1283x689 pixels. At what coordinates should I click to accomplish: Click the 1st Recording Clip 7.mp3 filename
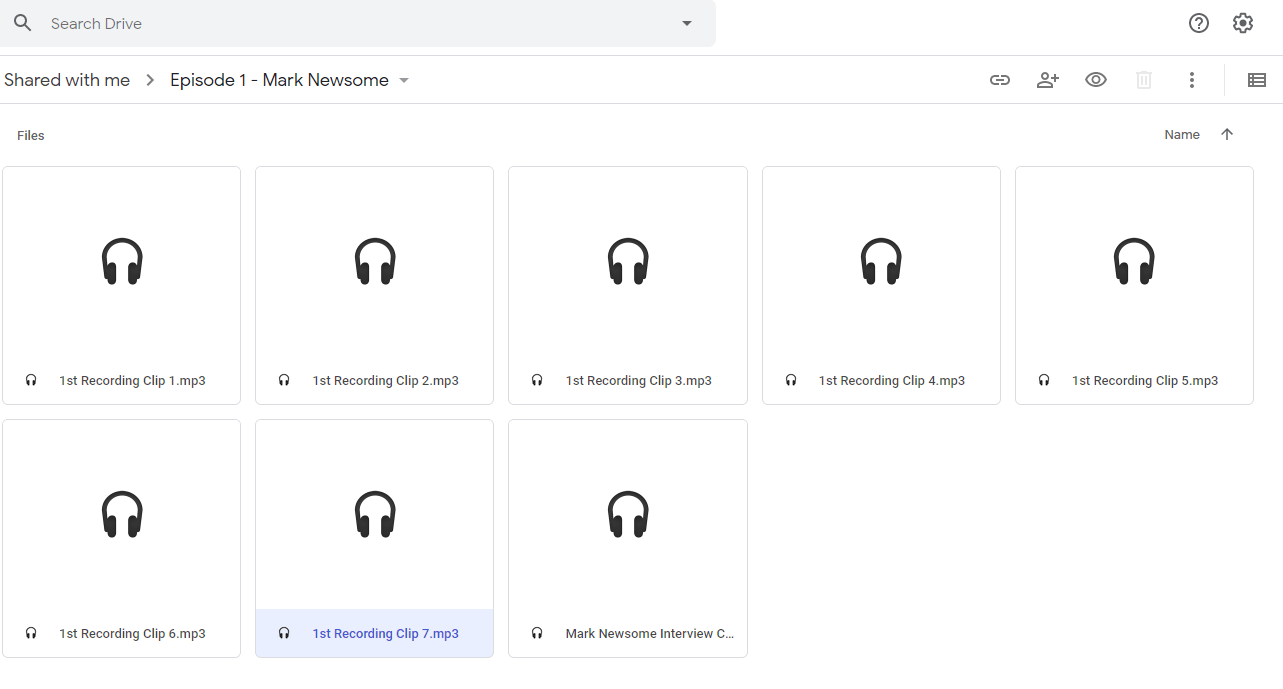(x=385, y=634)
